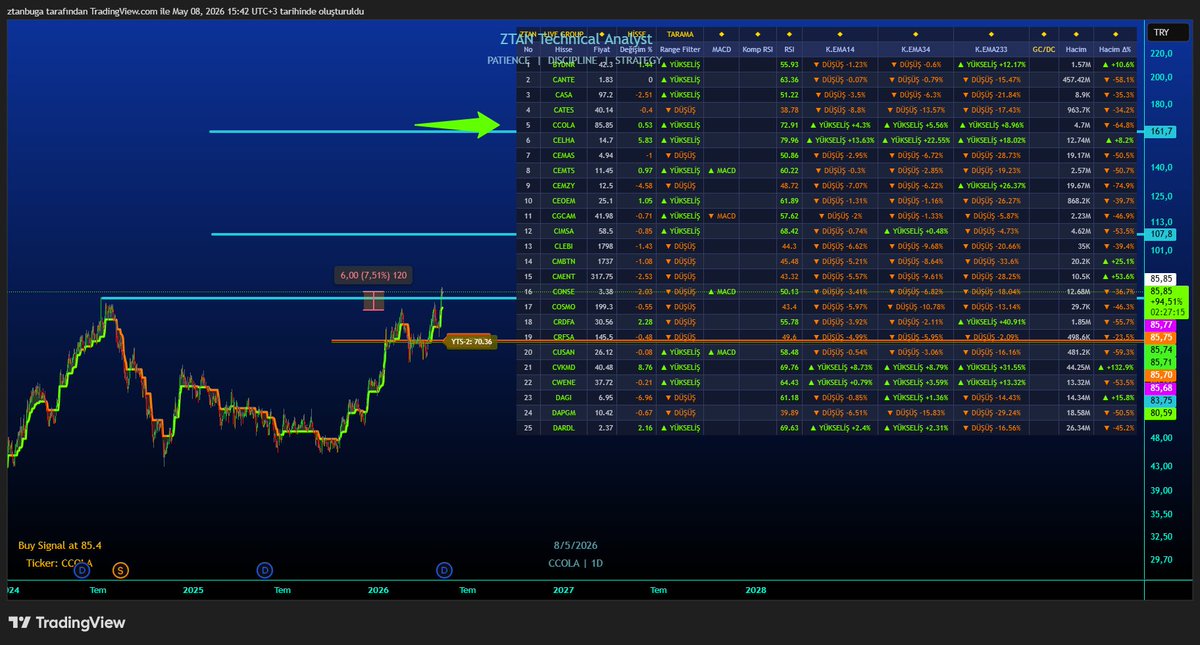Select the magenta 85,77 price tag

point(1162,325)
